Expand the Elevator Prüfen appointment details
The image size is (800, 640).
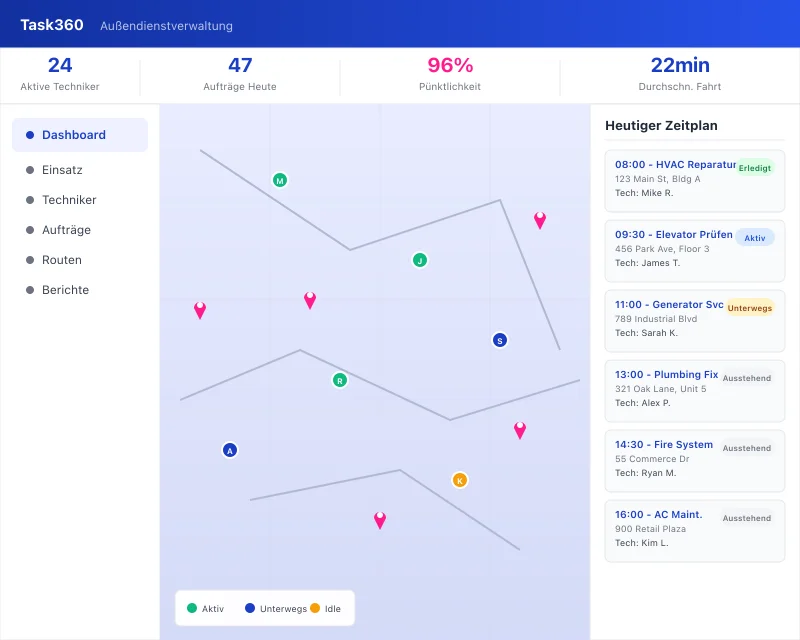[694, 250]
